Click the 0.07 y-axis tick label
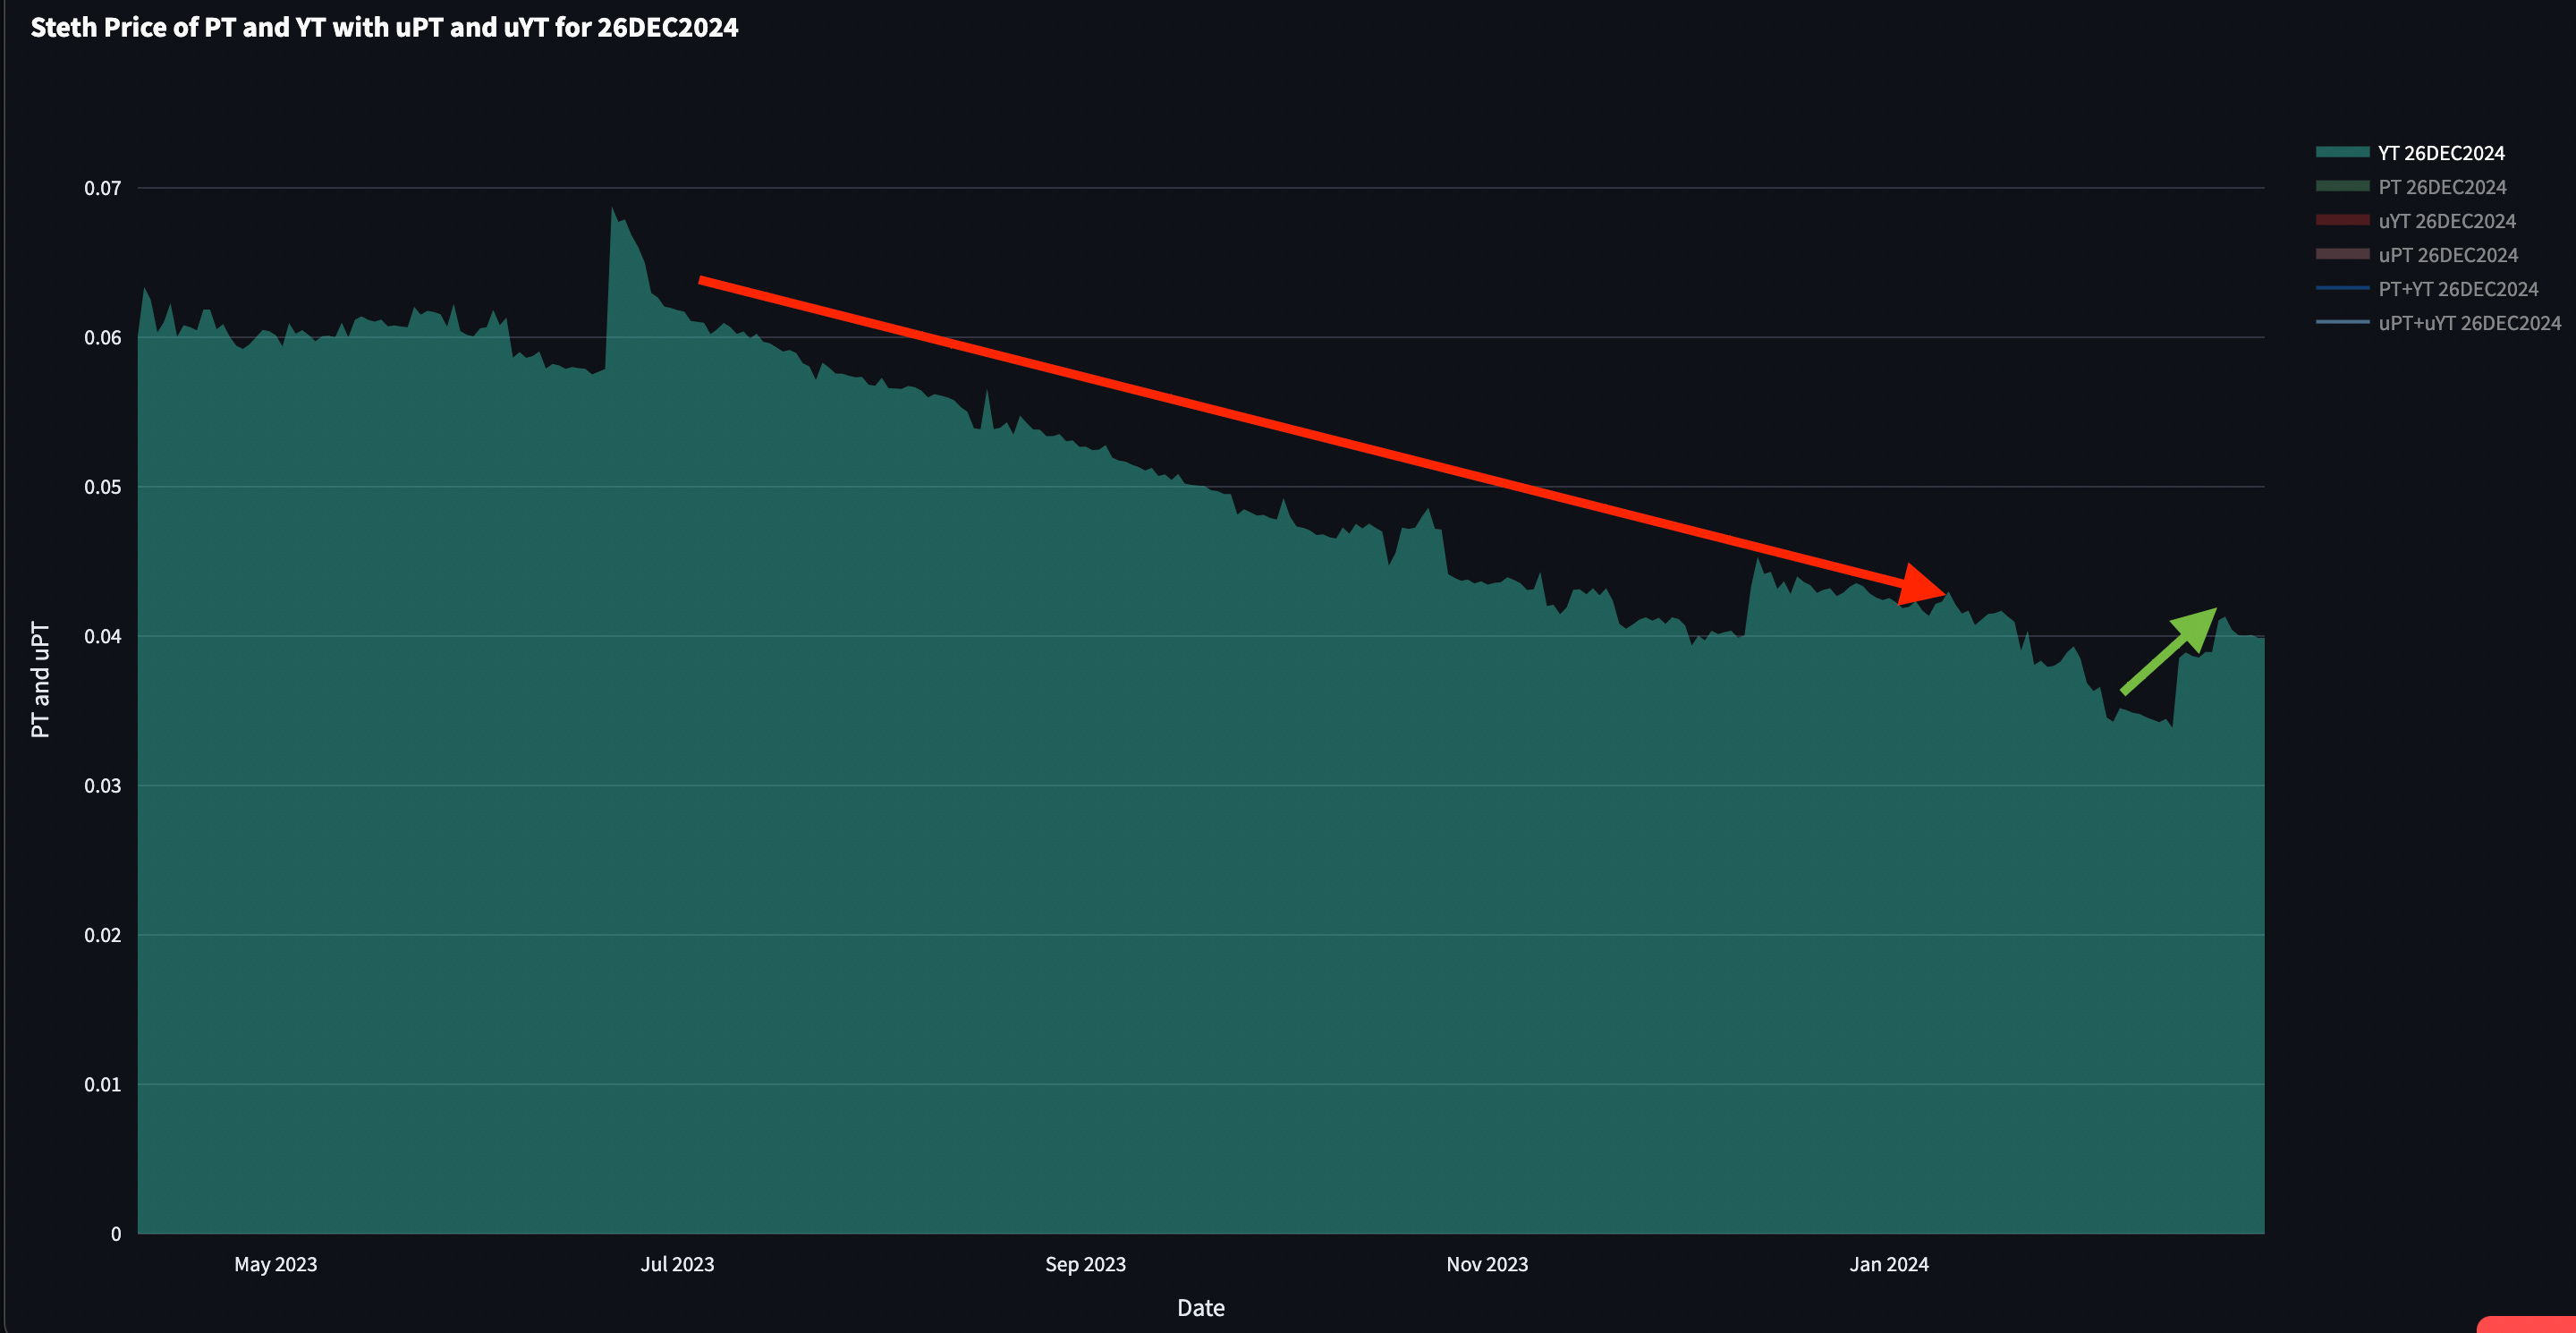This screenshot has height=1333, width=2576. tap(102, 188)
